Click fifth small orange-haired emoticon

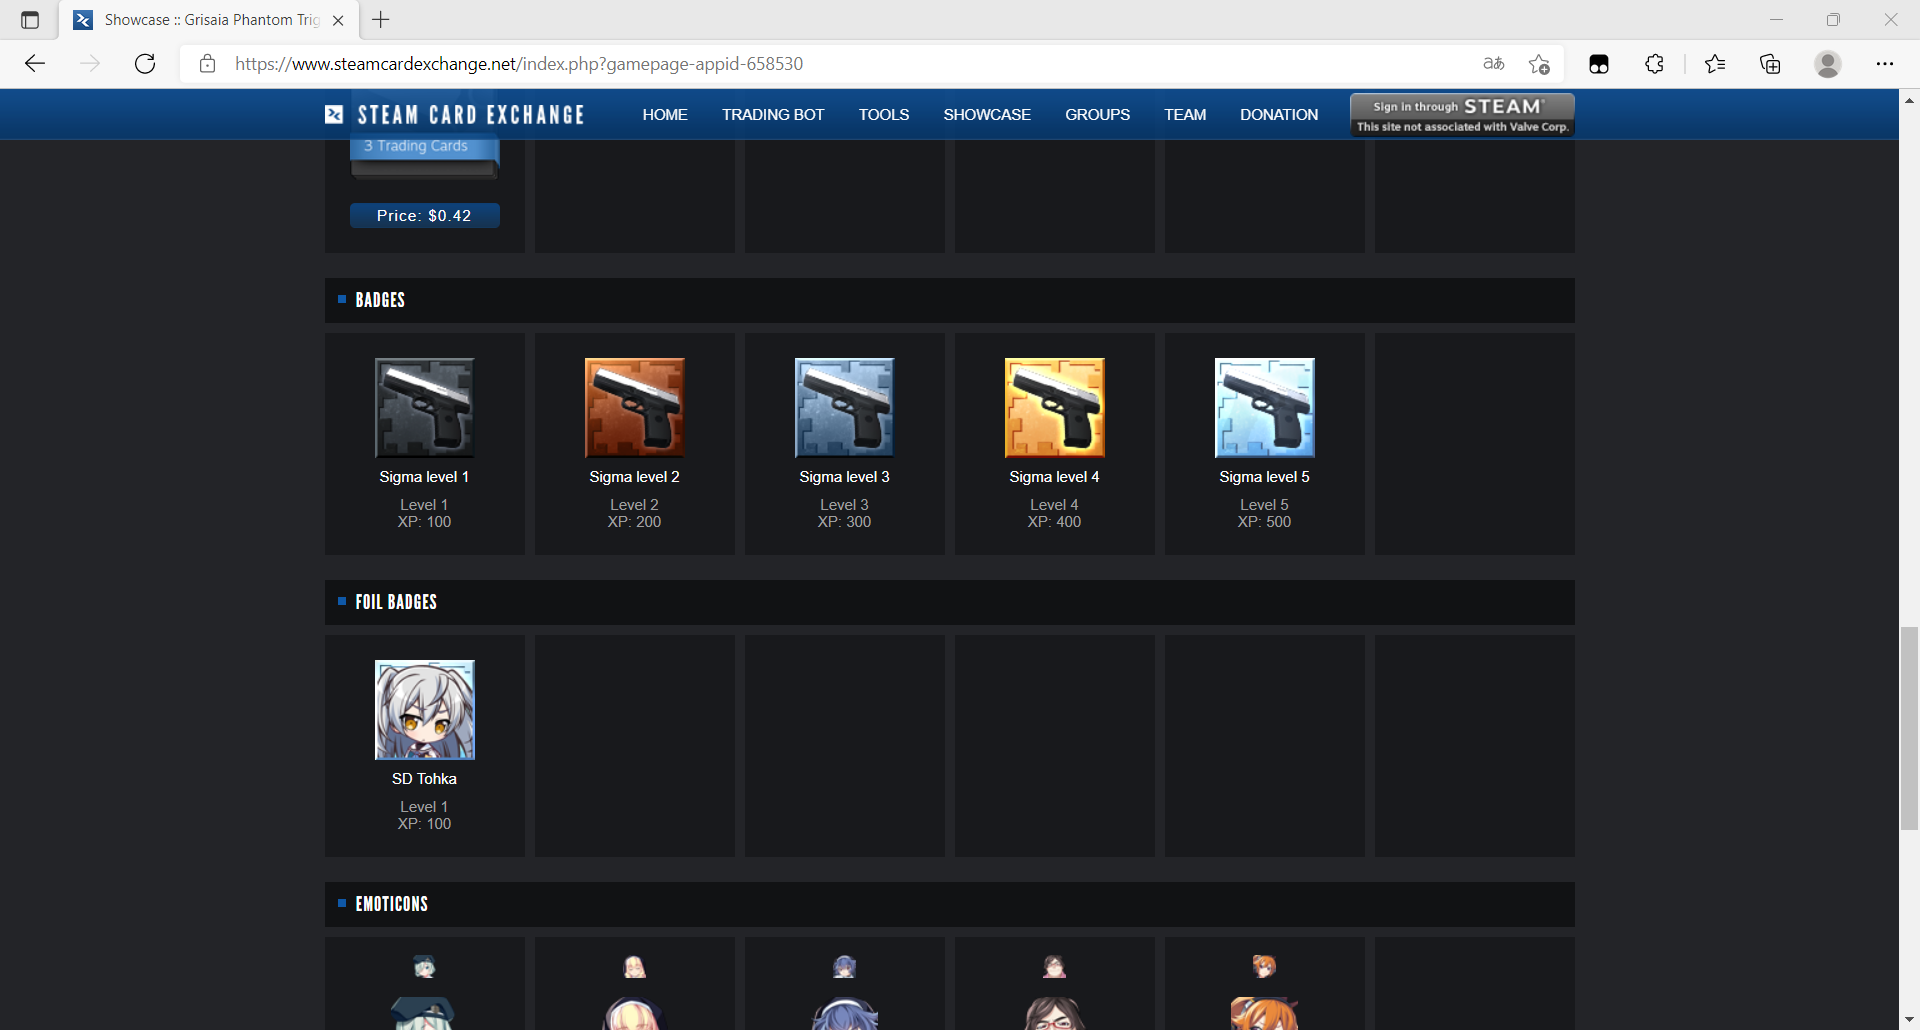(x=1265, y=967)
